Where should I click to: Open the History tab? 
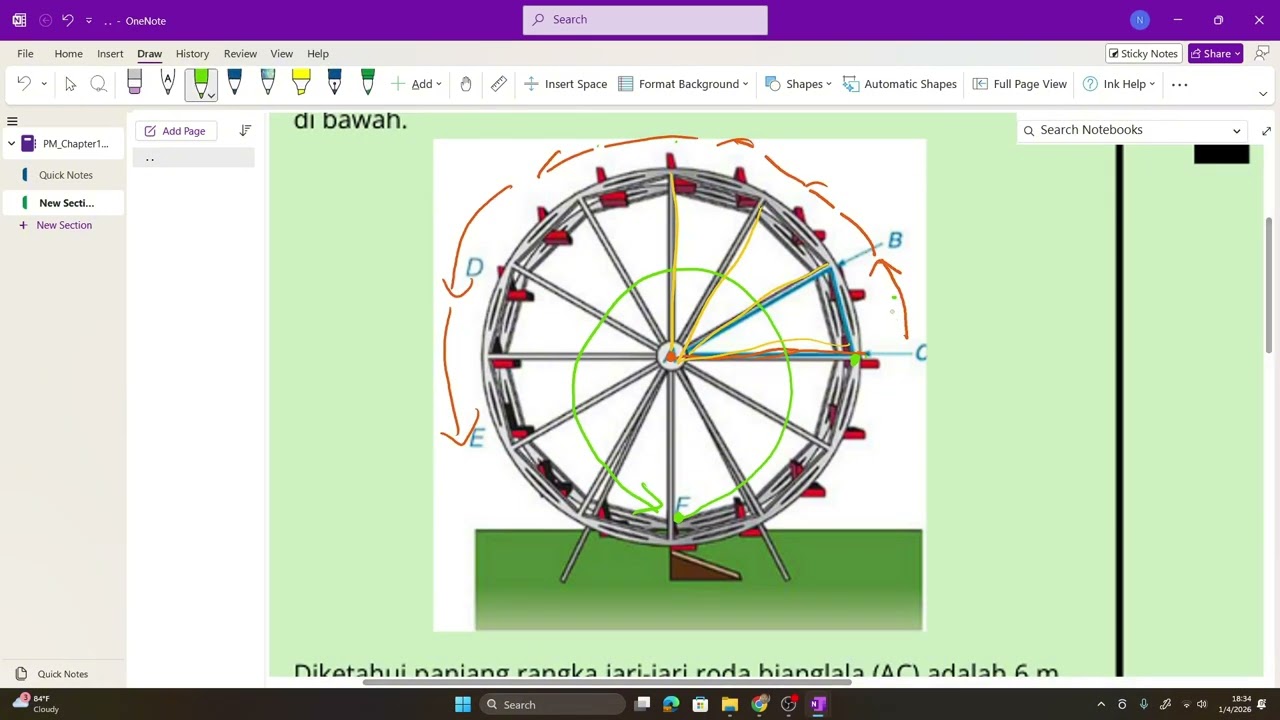point(192,53)
